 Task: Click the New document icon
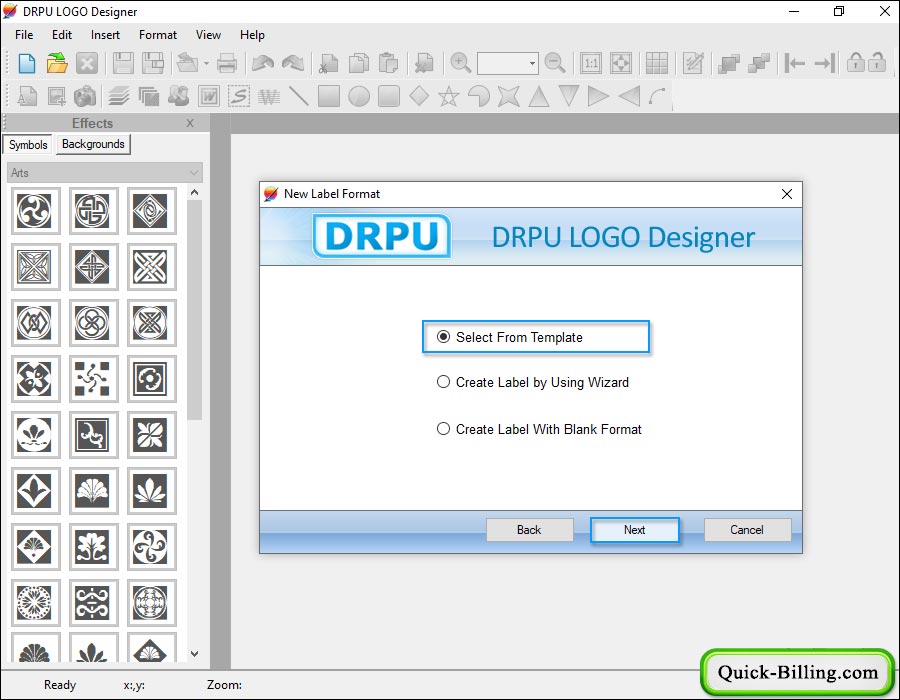pos(26,63)
